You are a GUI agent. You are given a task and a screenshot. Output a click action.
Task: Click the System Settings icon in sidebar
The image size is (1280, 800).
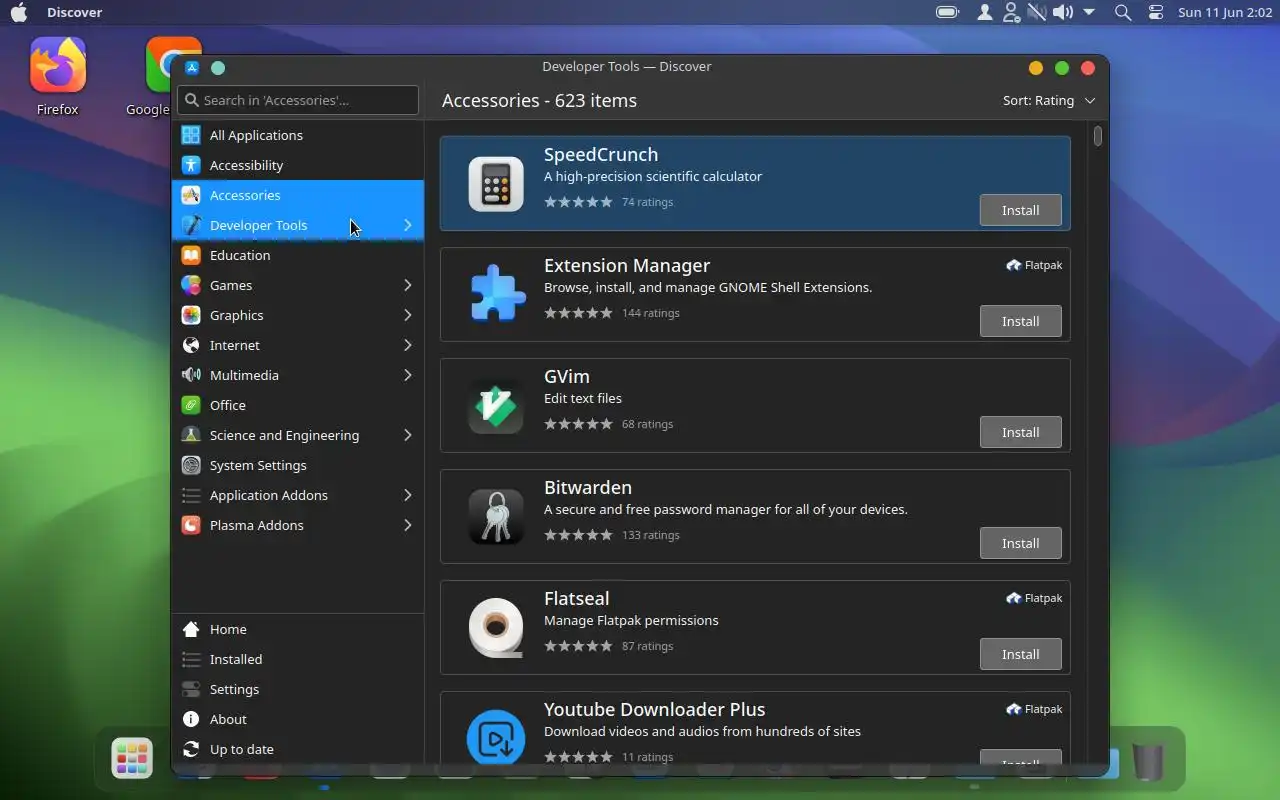191,465
